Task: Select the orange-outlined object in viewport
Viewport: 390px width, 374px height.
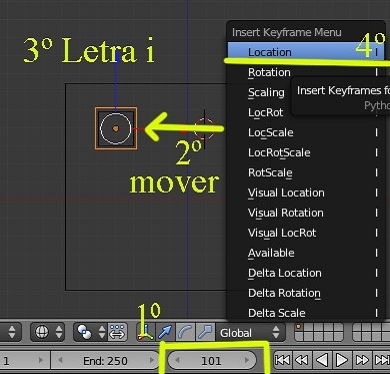Action: (116, 128)
